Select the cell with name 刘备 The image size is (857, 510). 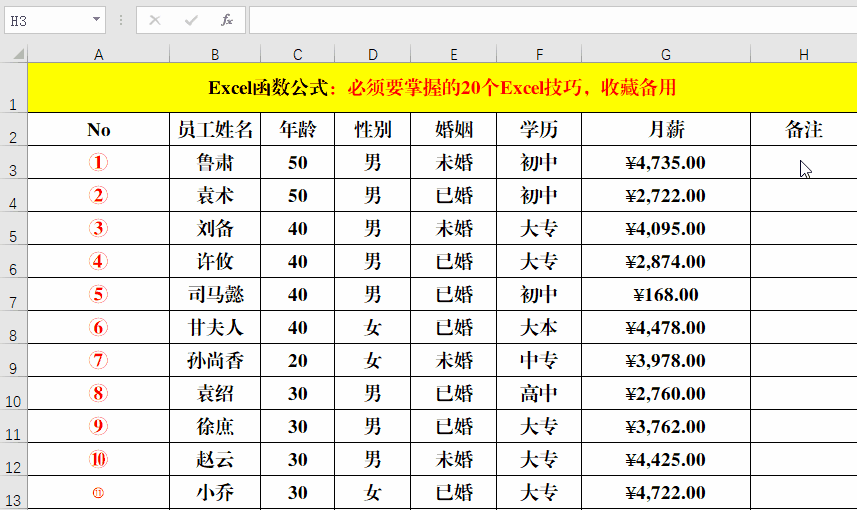(x=215, y=228)
